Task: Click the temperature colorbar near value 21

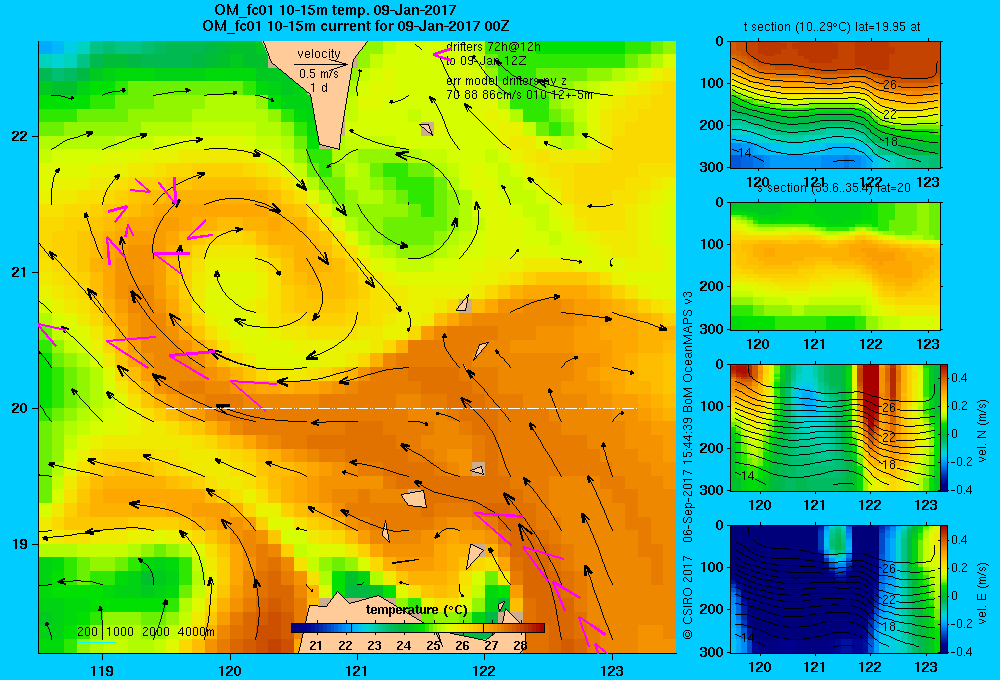Action: pos(316,628)
